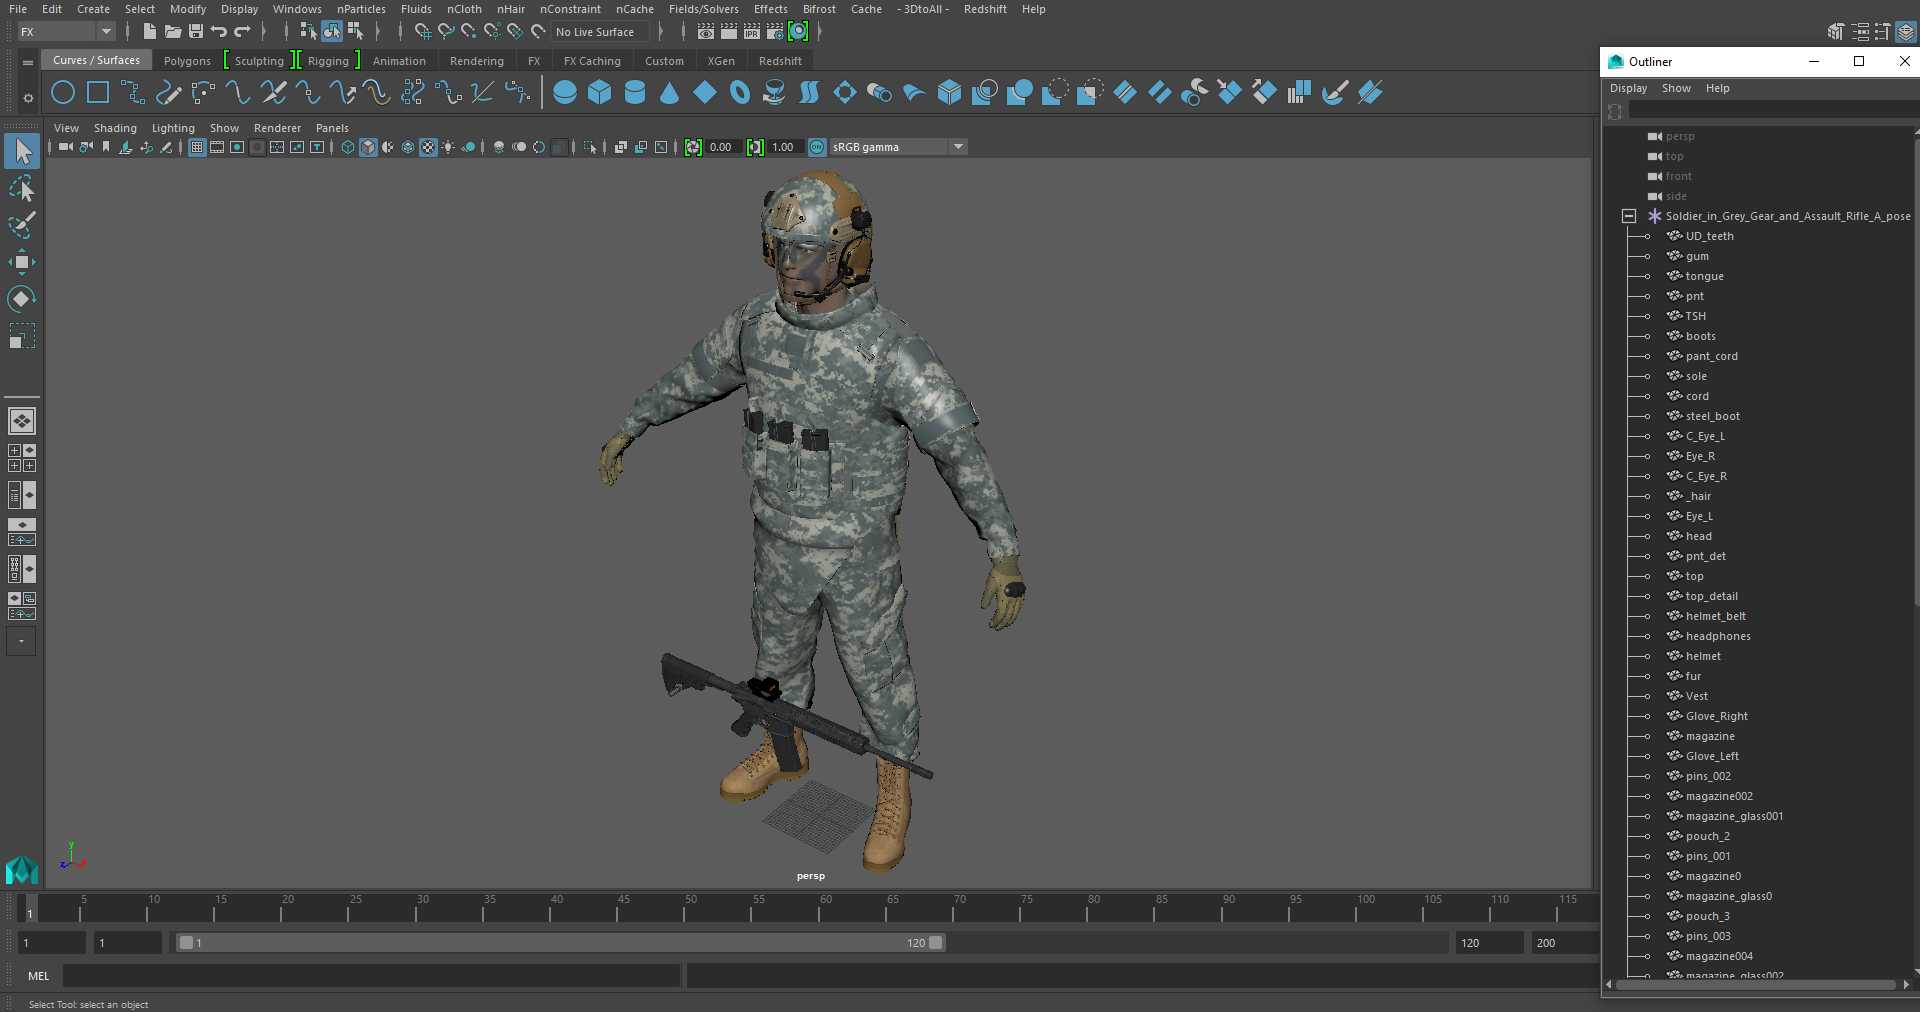
Task: Create a NURBS cone from the shelf
Action: point(670,93)
